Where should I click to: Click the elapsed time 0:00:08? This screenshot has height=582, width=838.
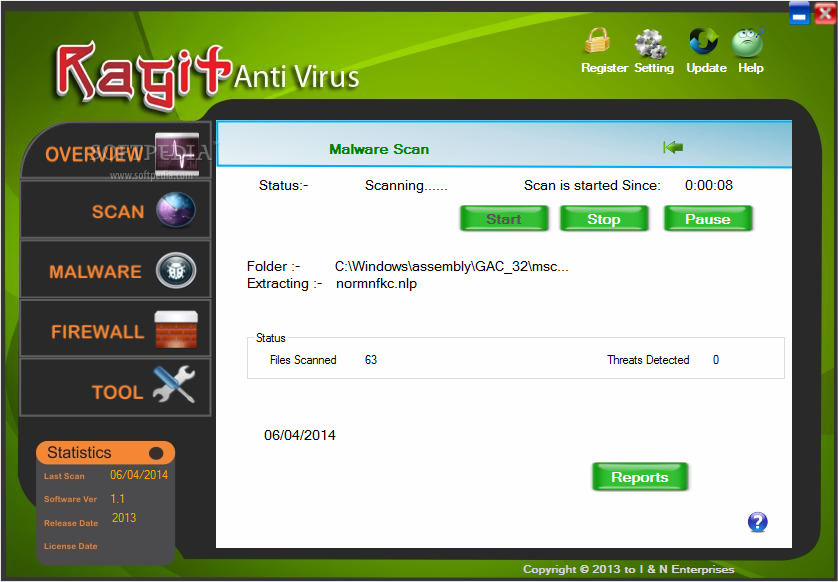(709, 185)
